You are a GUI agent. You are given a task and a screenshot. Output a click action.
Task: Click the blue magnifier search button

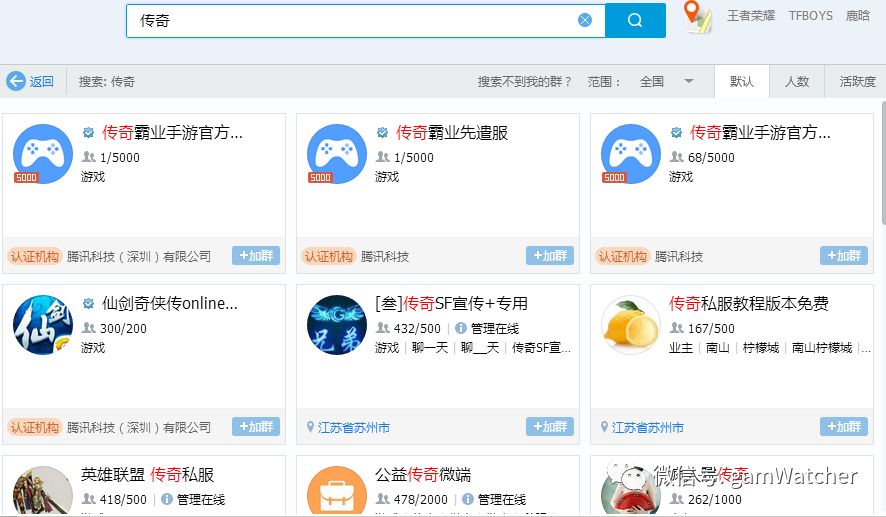point(635,20)
